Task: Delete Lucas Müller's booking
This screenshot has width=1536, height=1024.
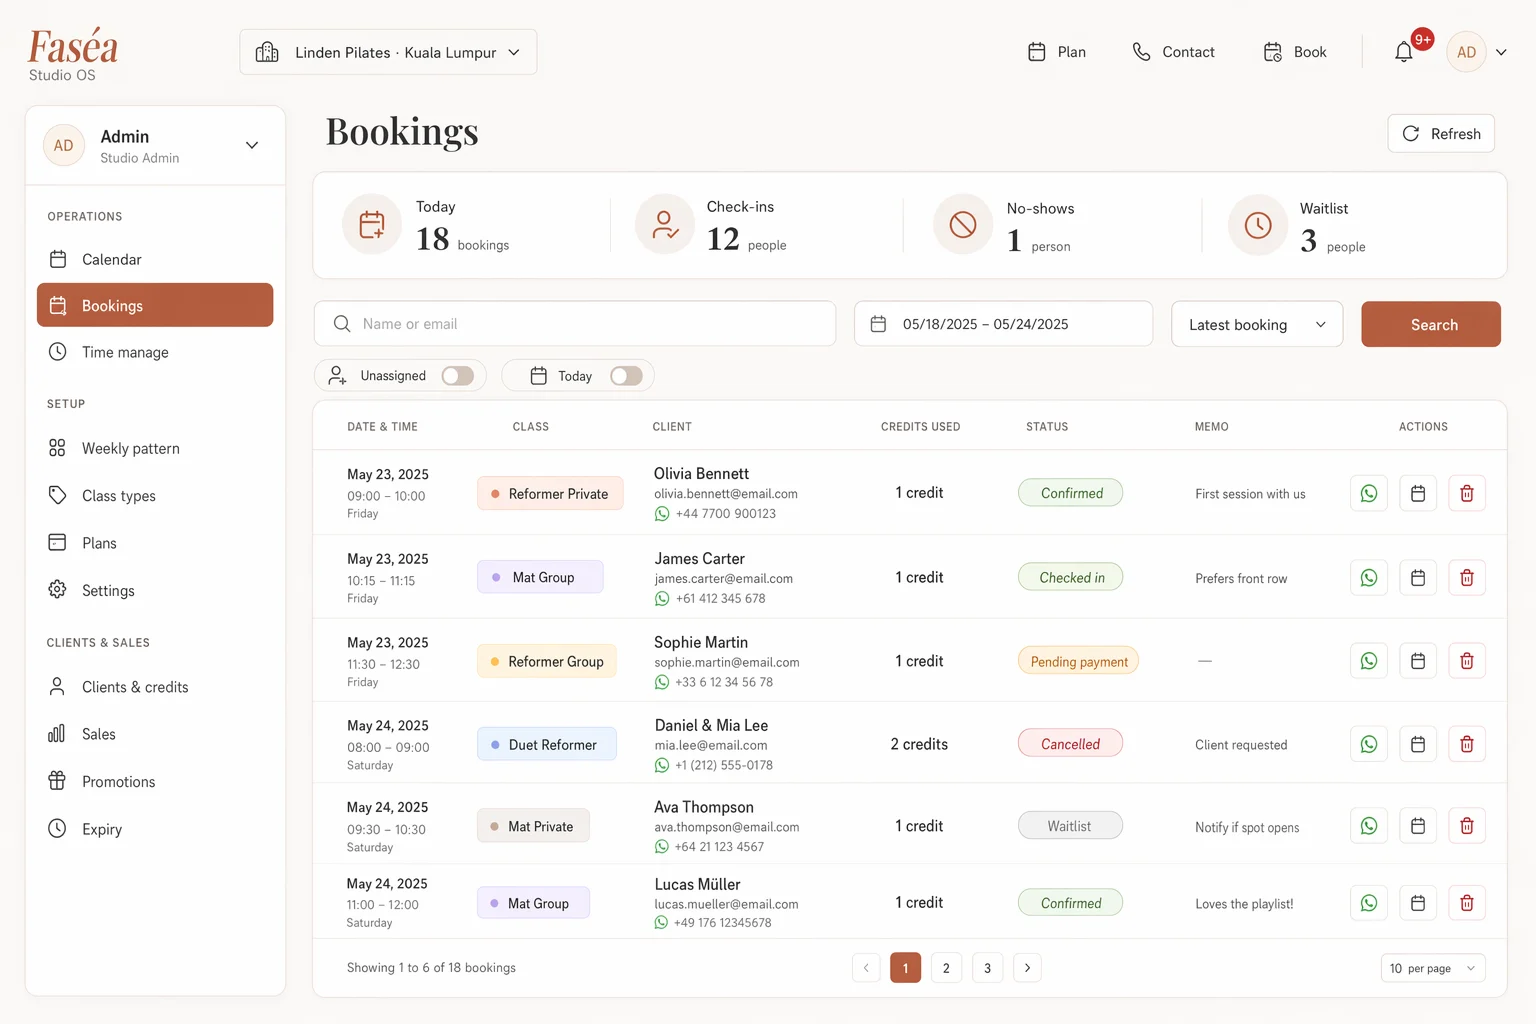Action: (x=1467, y=903)
